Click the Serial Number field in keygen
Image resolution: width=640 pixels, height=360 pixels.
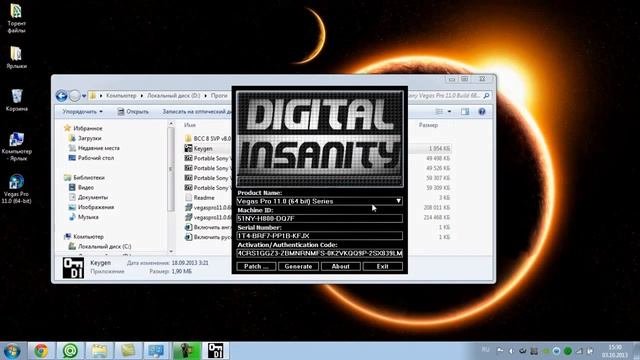point(320,236)
